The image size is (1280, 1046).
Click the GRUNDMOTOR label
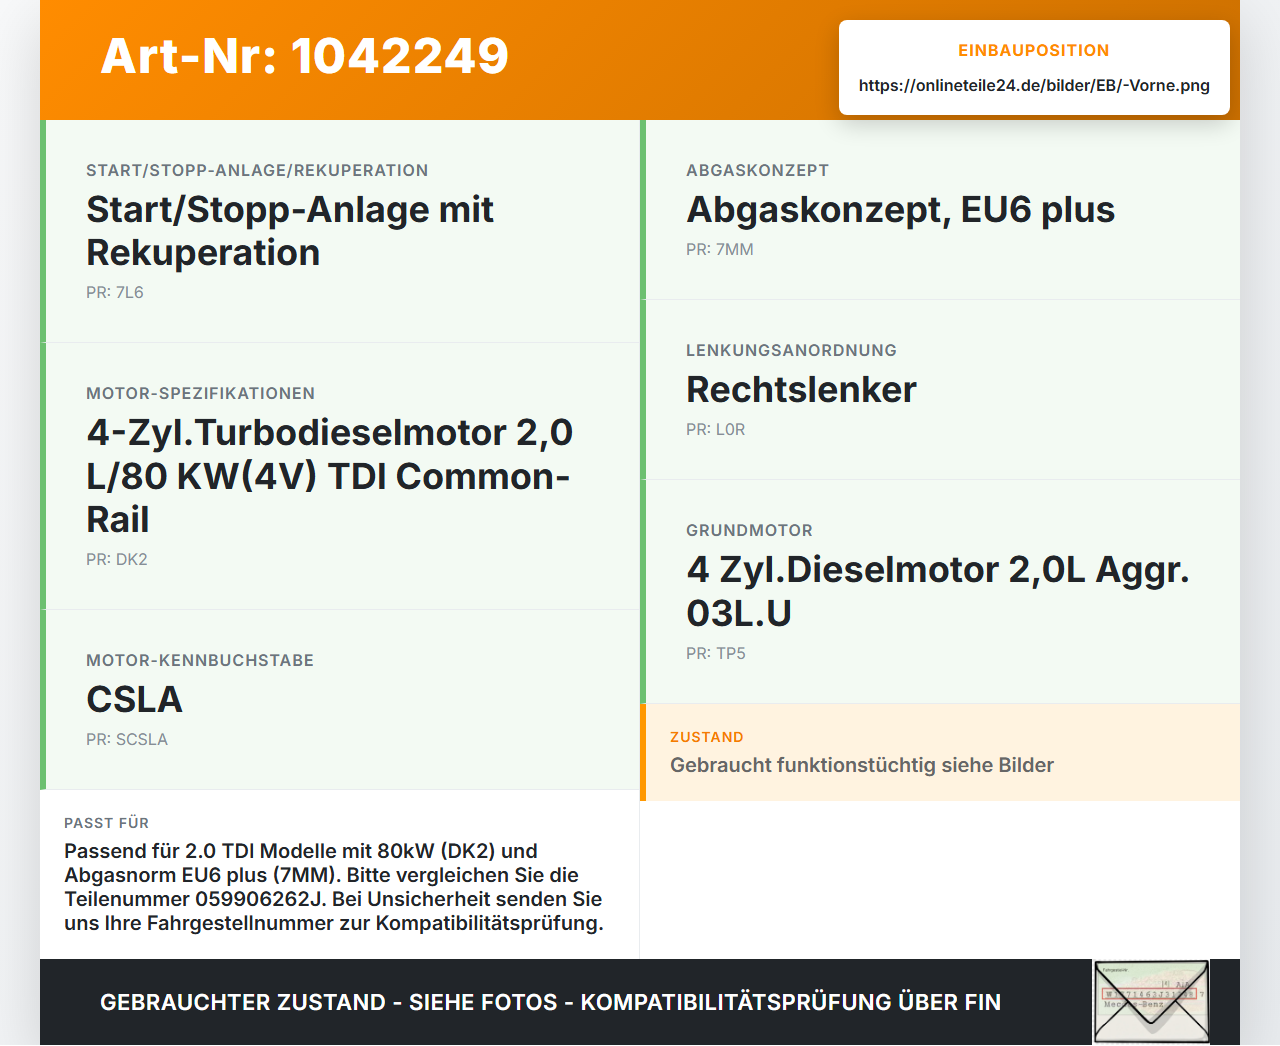pos(749,530)
